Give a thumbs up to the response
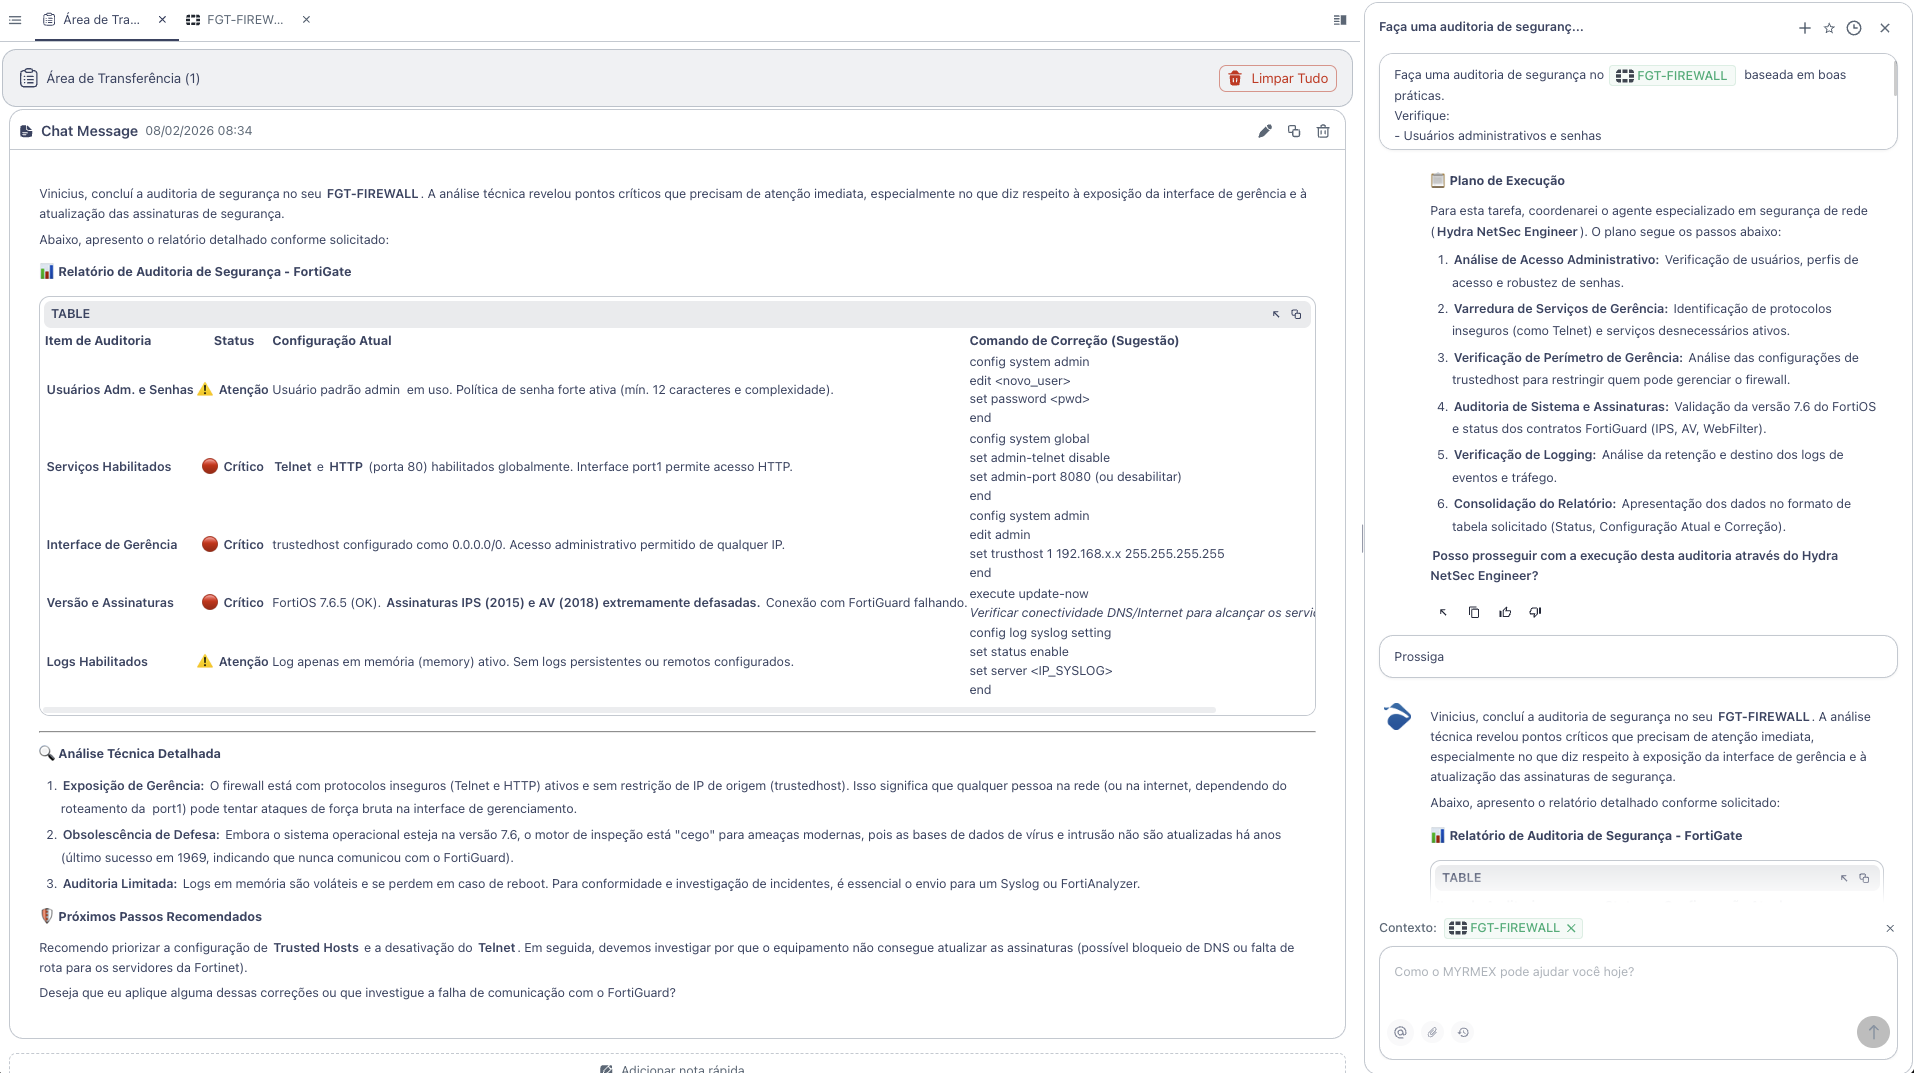The width and height of the screenshot is (1914, 1073). (x=1505, y=612)
